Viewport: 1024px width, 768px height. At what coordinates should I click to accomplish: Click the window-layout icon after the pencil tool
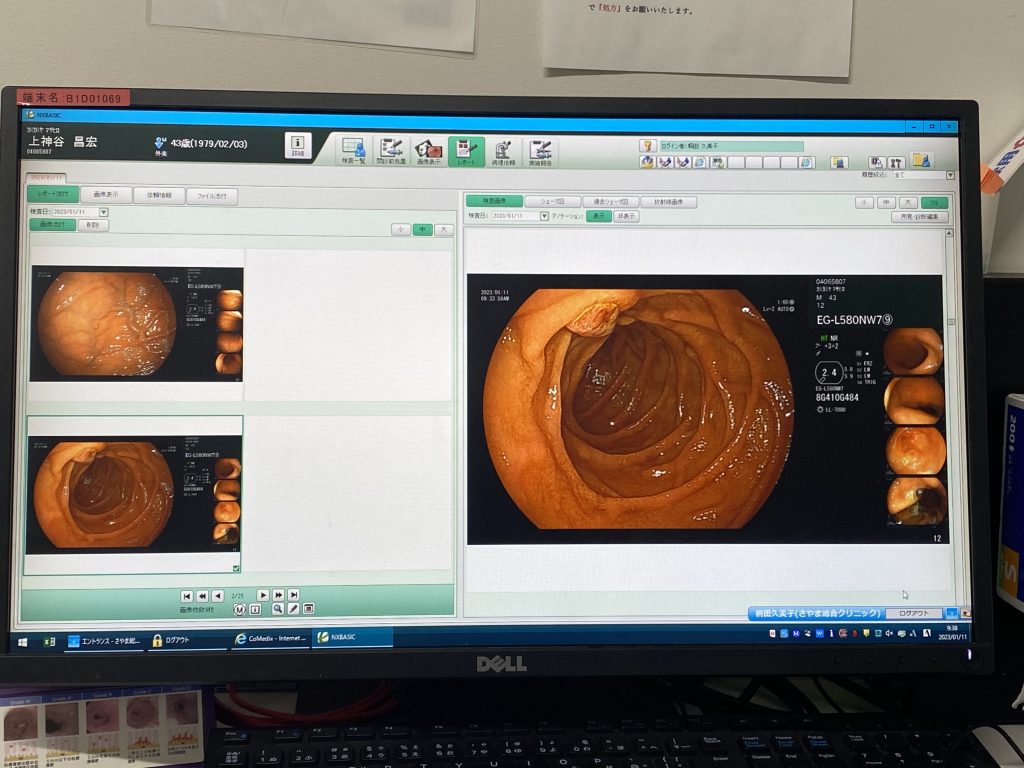coord(309,609)
